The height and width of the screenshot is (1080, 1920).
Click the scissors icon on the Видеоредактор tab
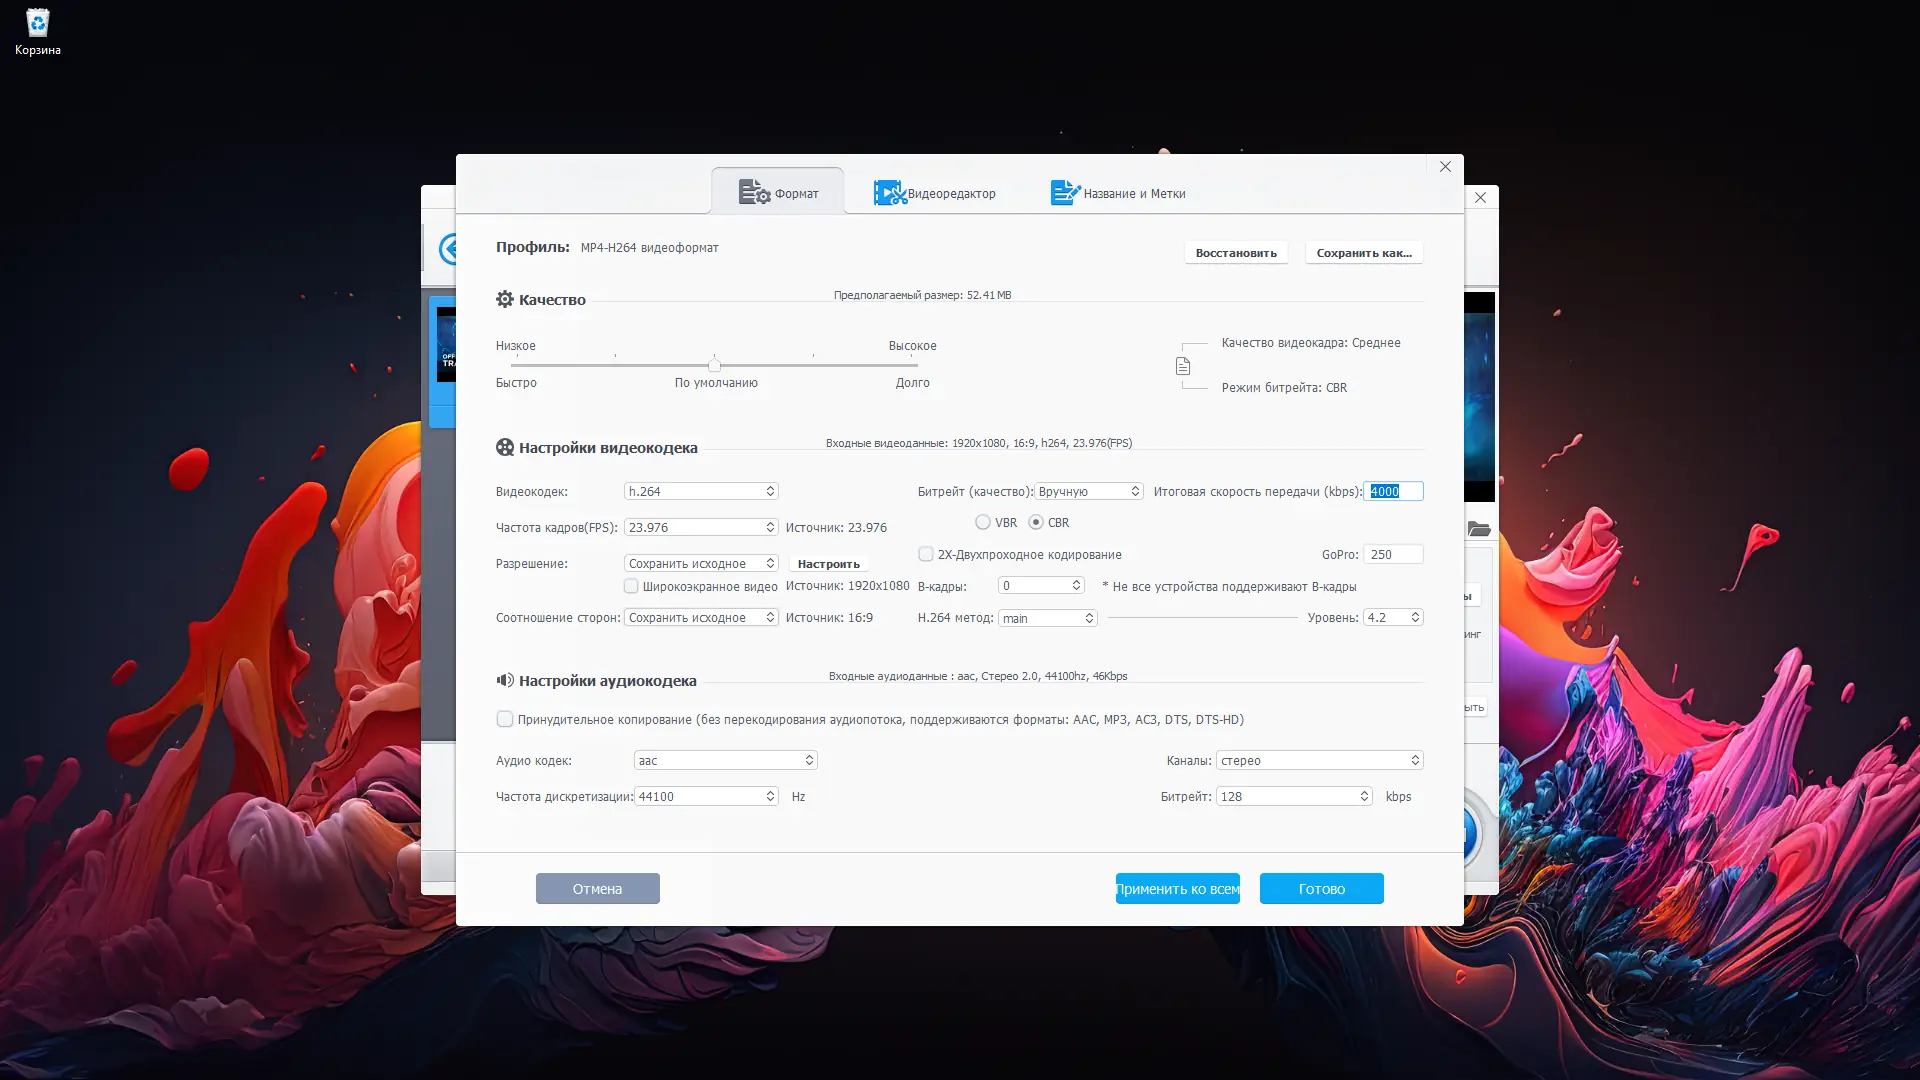pyautogui.click(x=891, y=192)
